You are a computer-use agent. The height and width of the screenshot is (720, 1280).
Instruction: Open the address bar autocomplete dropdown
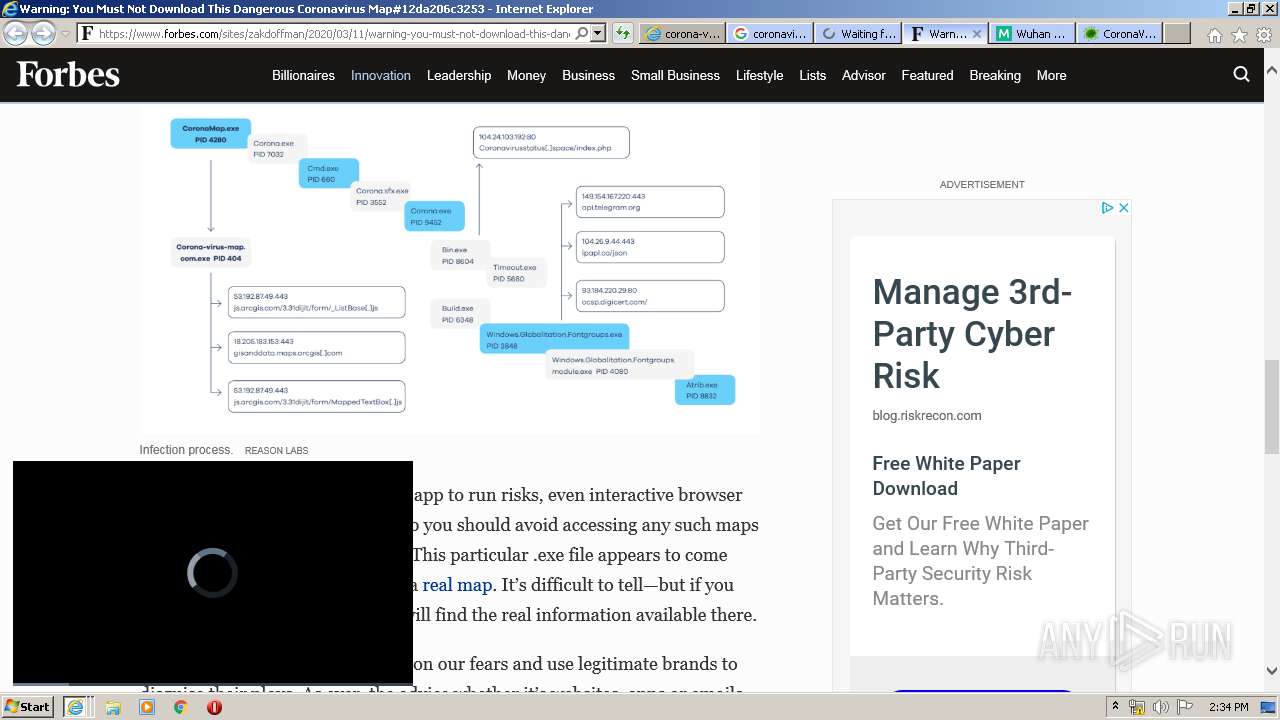click(x=598, y=33)
